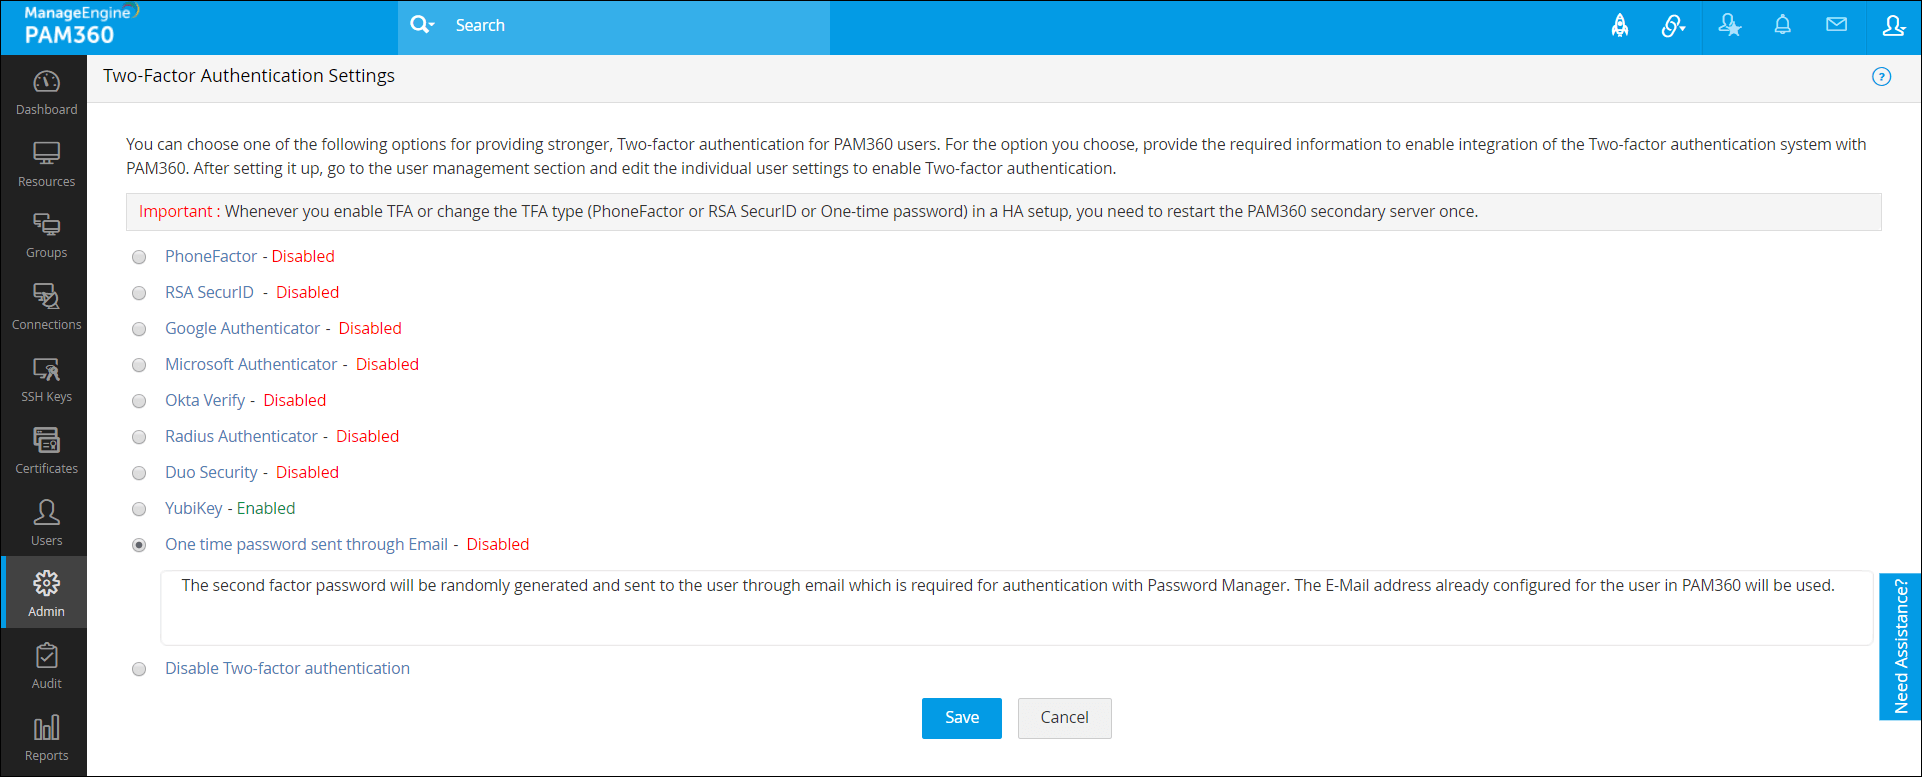This screenshot has width=1922, height=777.
Task: Go to SSH Keys in sidebar
Action: pyautogui.click(x=46, y=380)
